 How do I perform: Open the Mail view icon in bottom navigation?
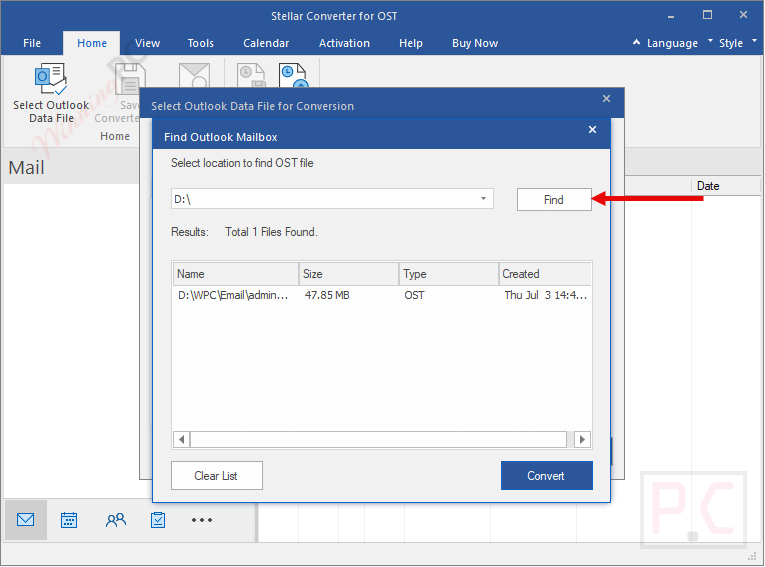25,520
